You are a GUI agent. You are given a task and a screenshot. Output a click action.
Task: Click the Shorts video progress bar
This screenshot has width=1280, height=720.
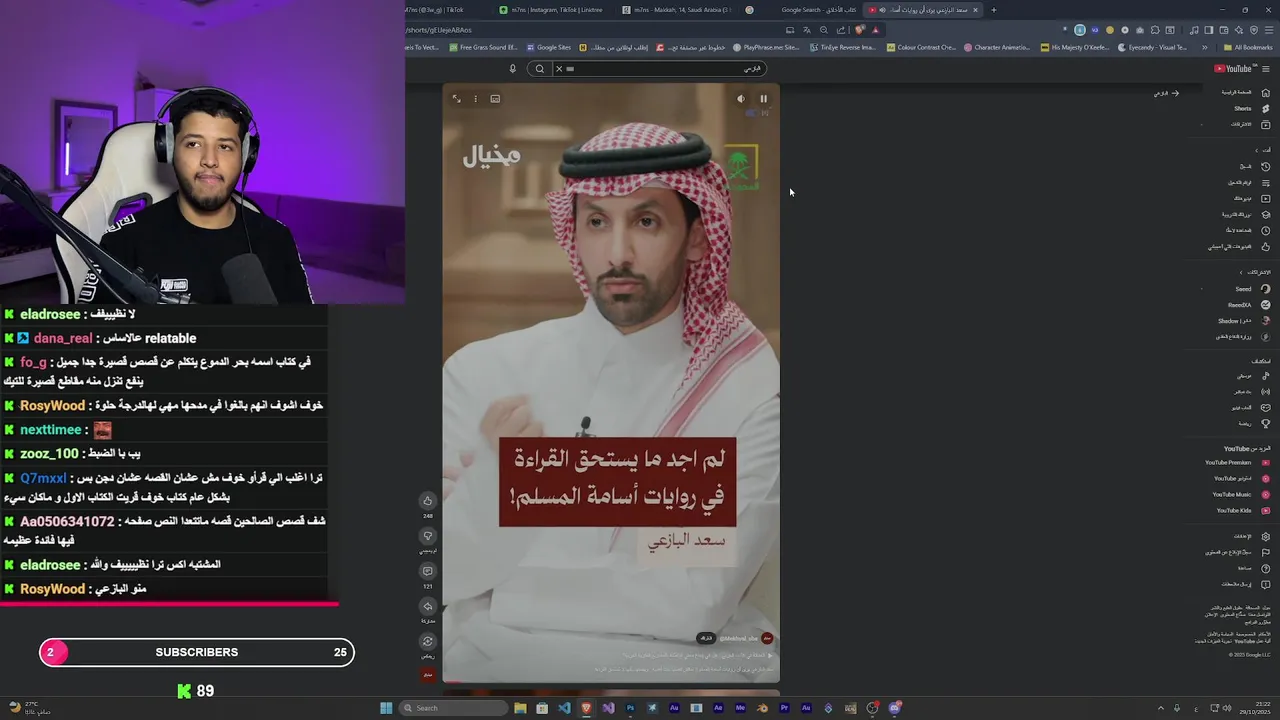611,682
